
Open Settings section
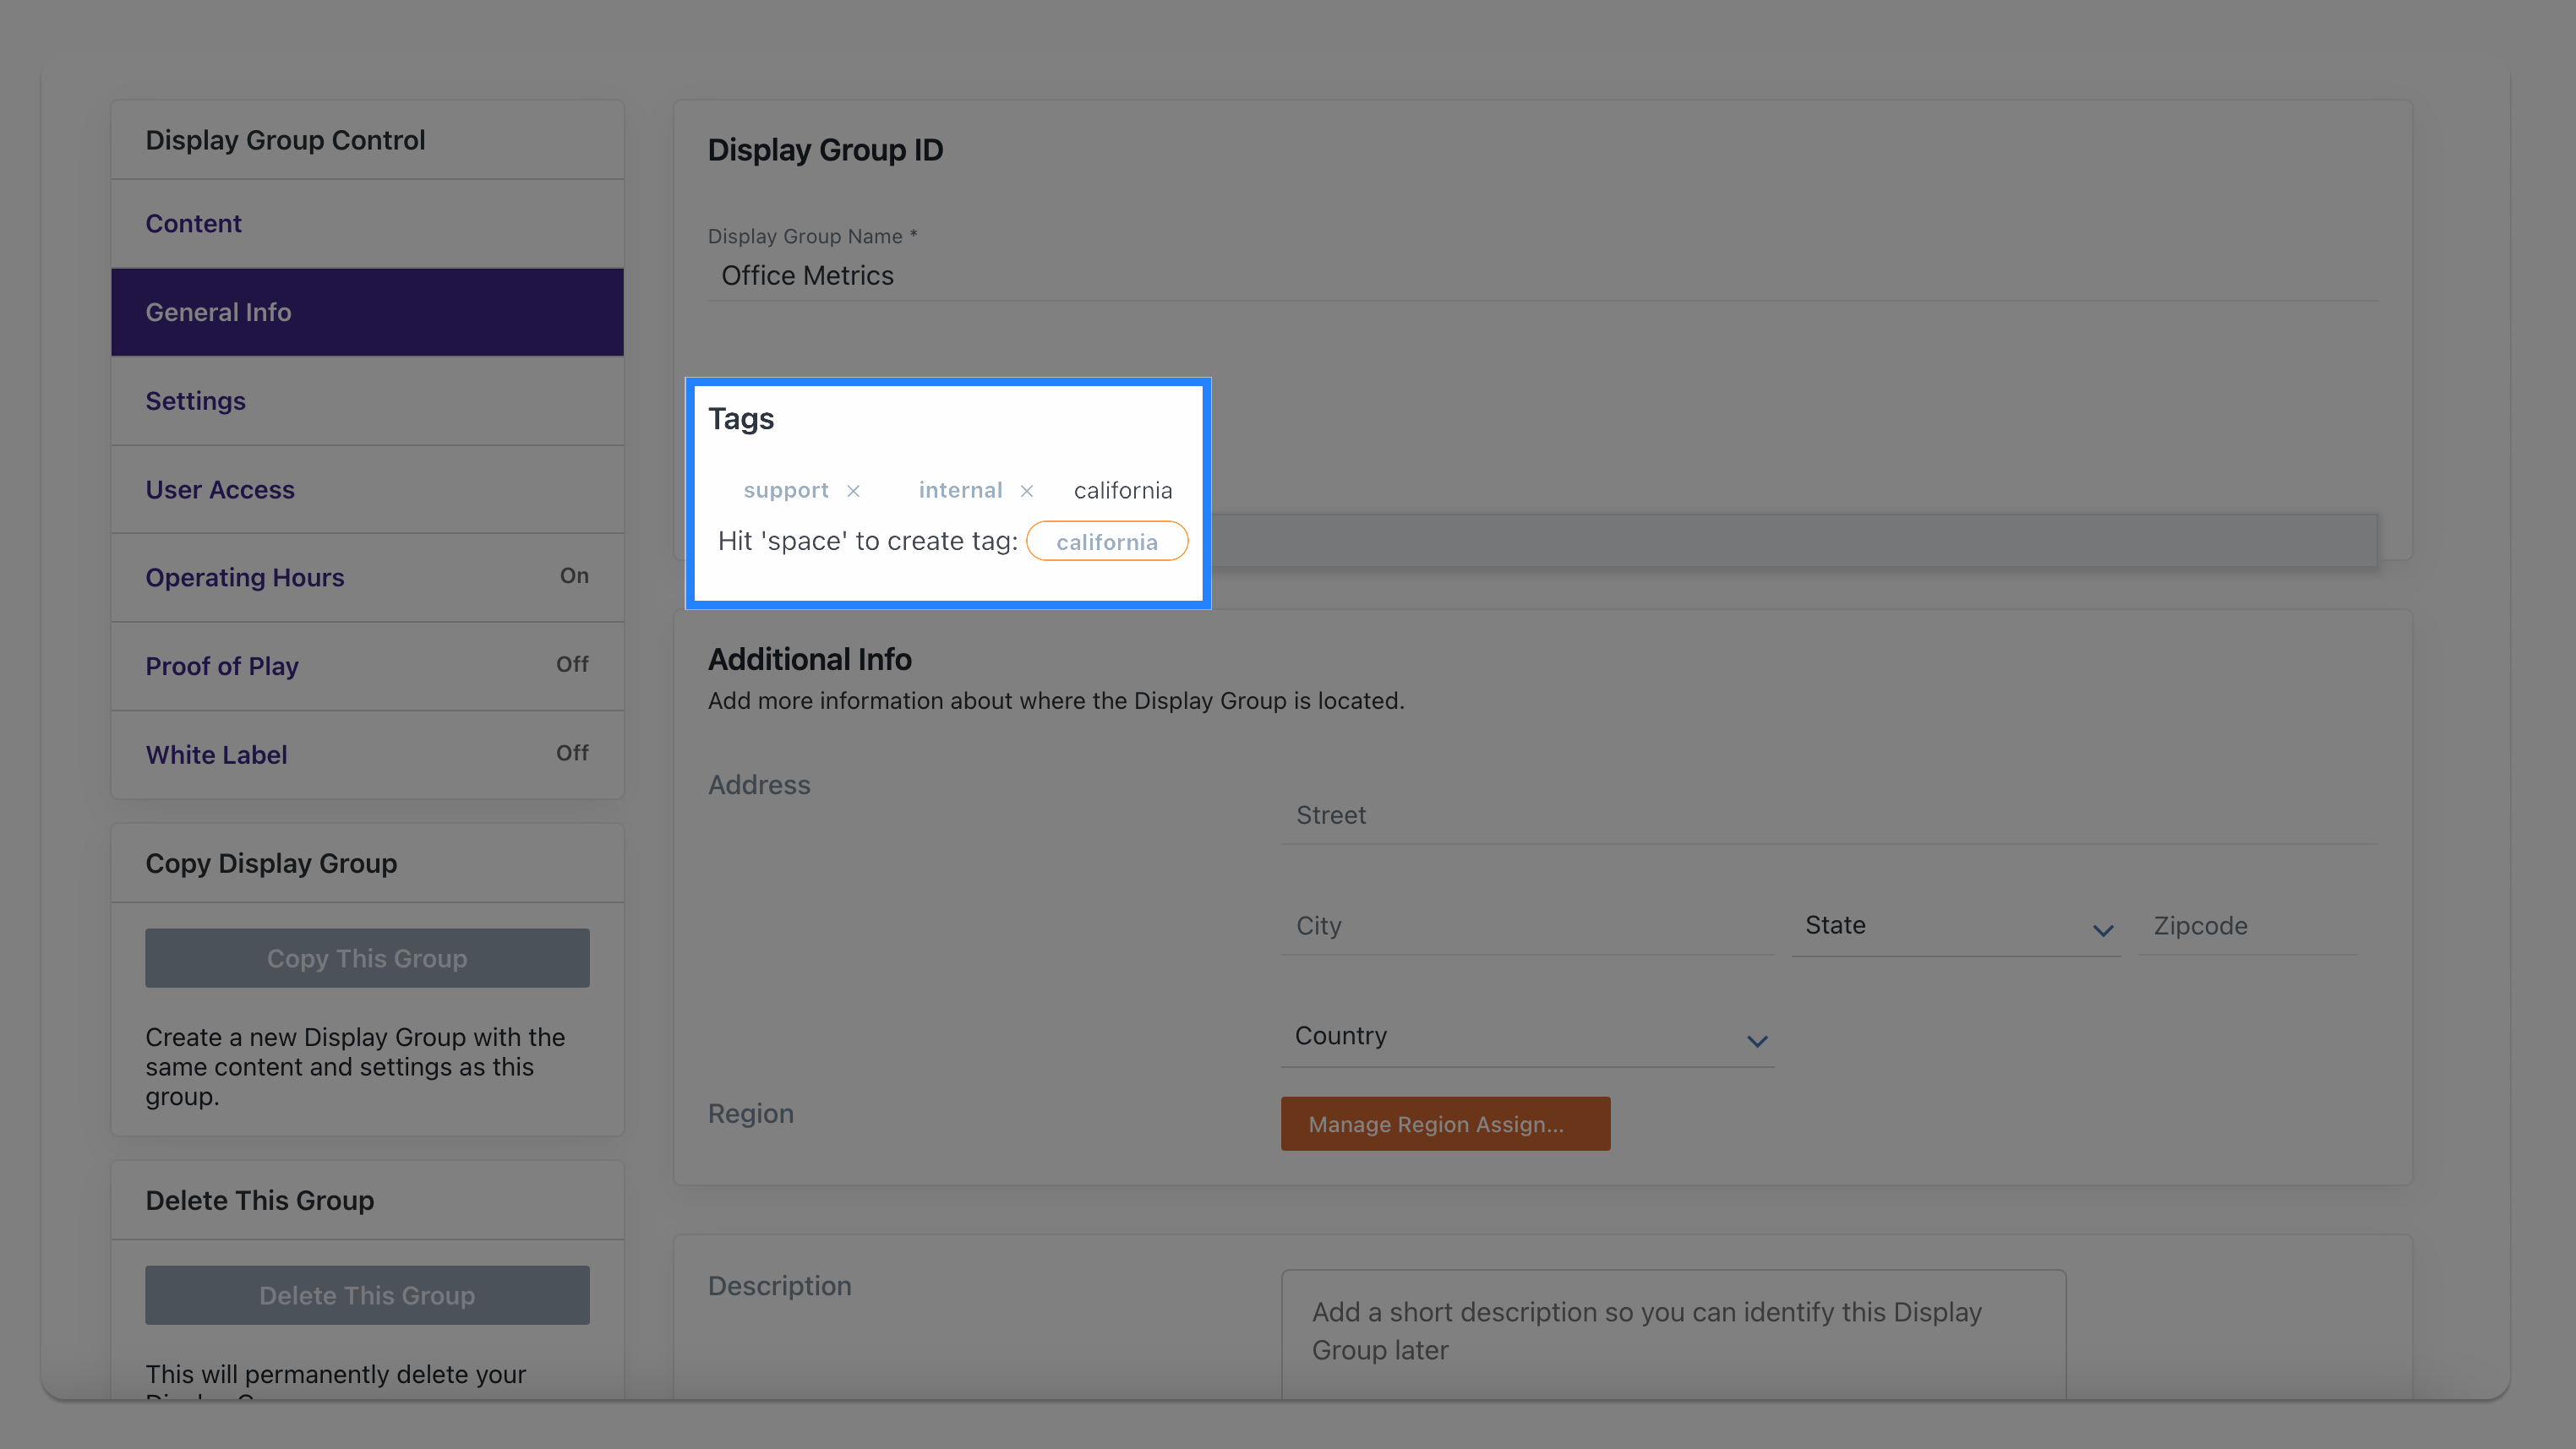pyautogui.click(x=367, y=401)
